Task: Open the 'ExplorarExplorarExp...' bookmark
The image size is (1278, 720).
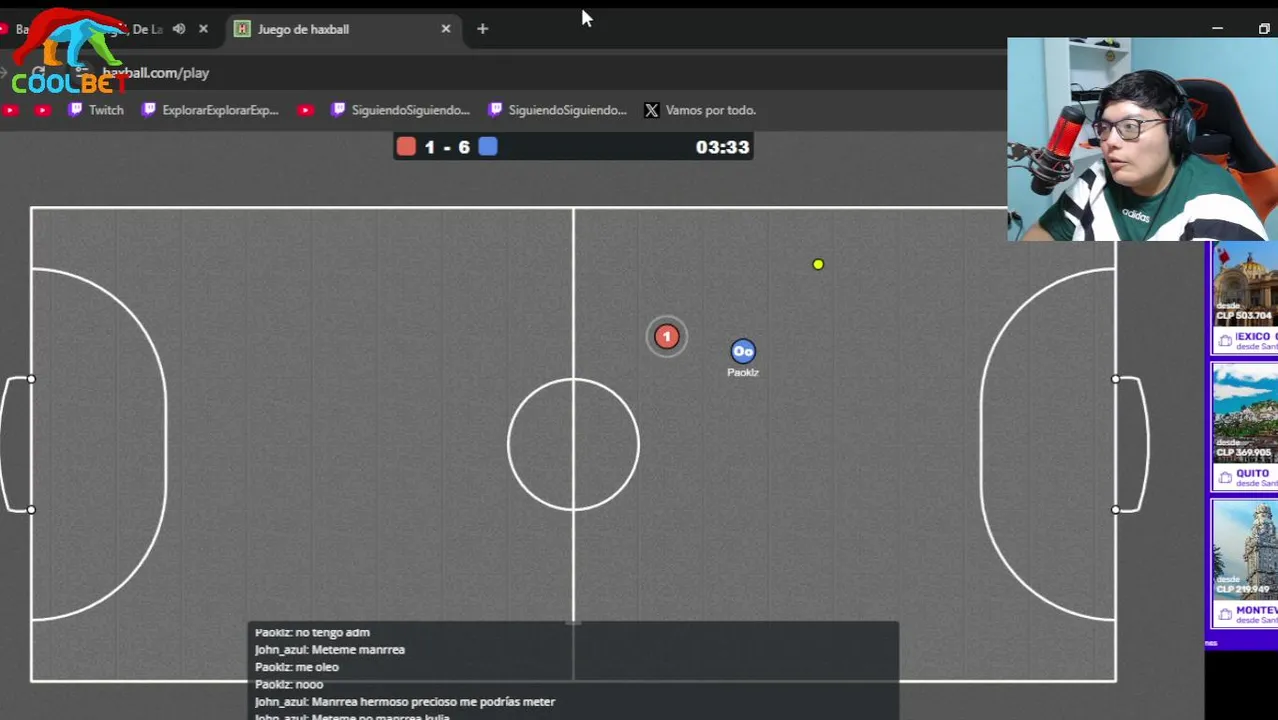Action: click(210, 110)
